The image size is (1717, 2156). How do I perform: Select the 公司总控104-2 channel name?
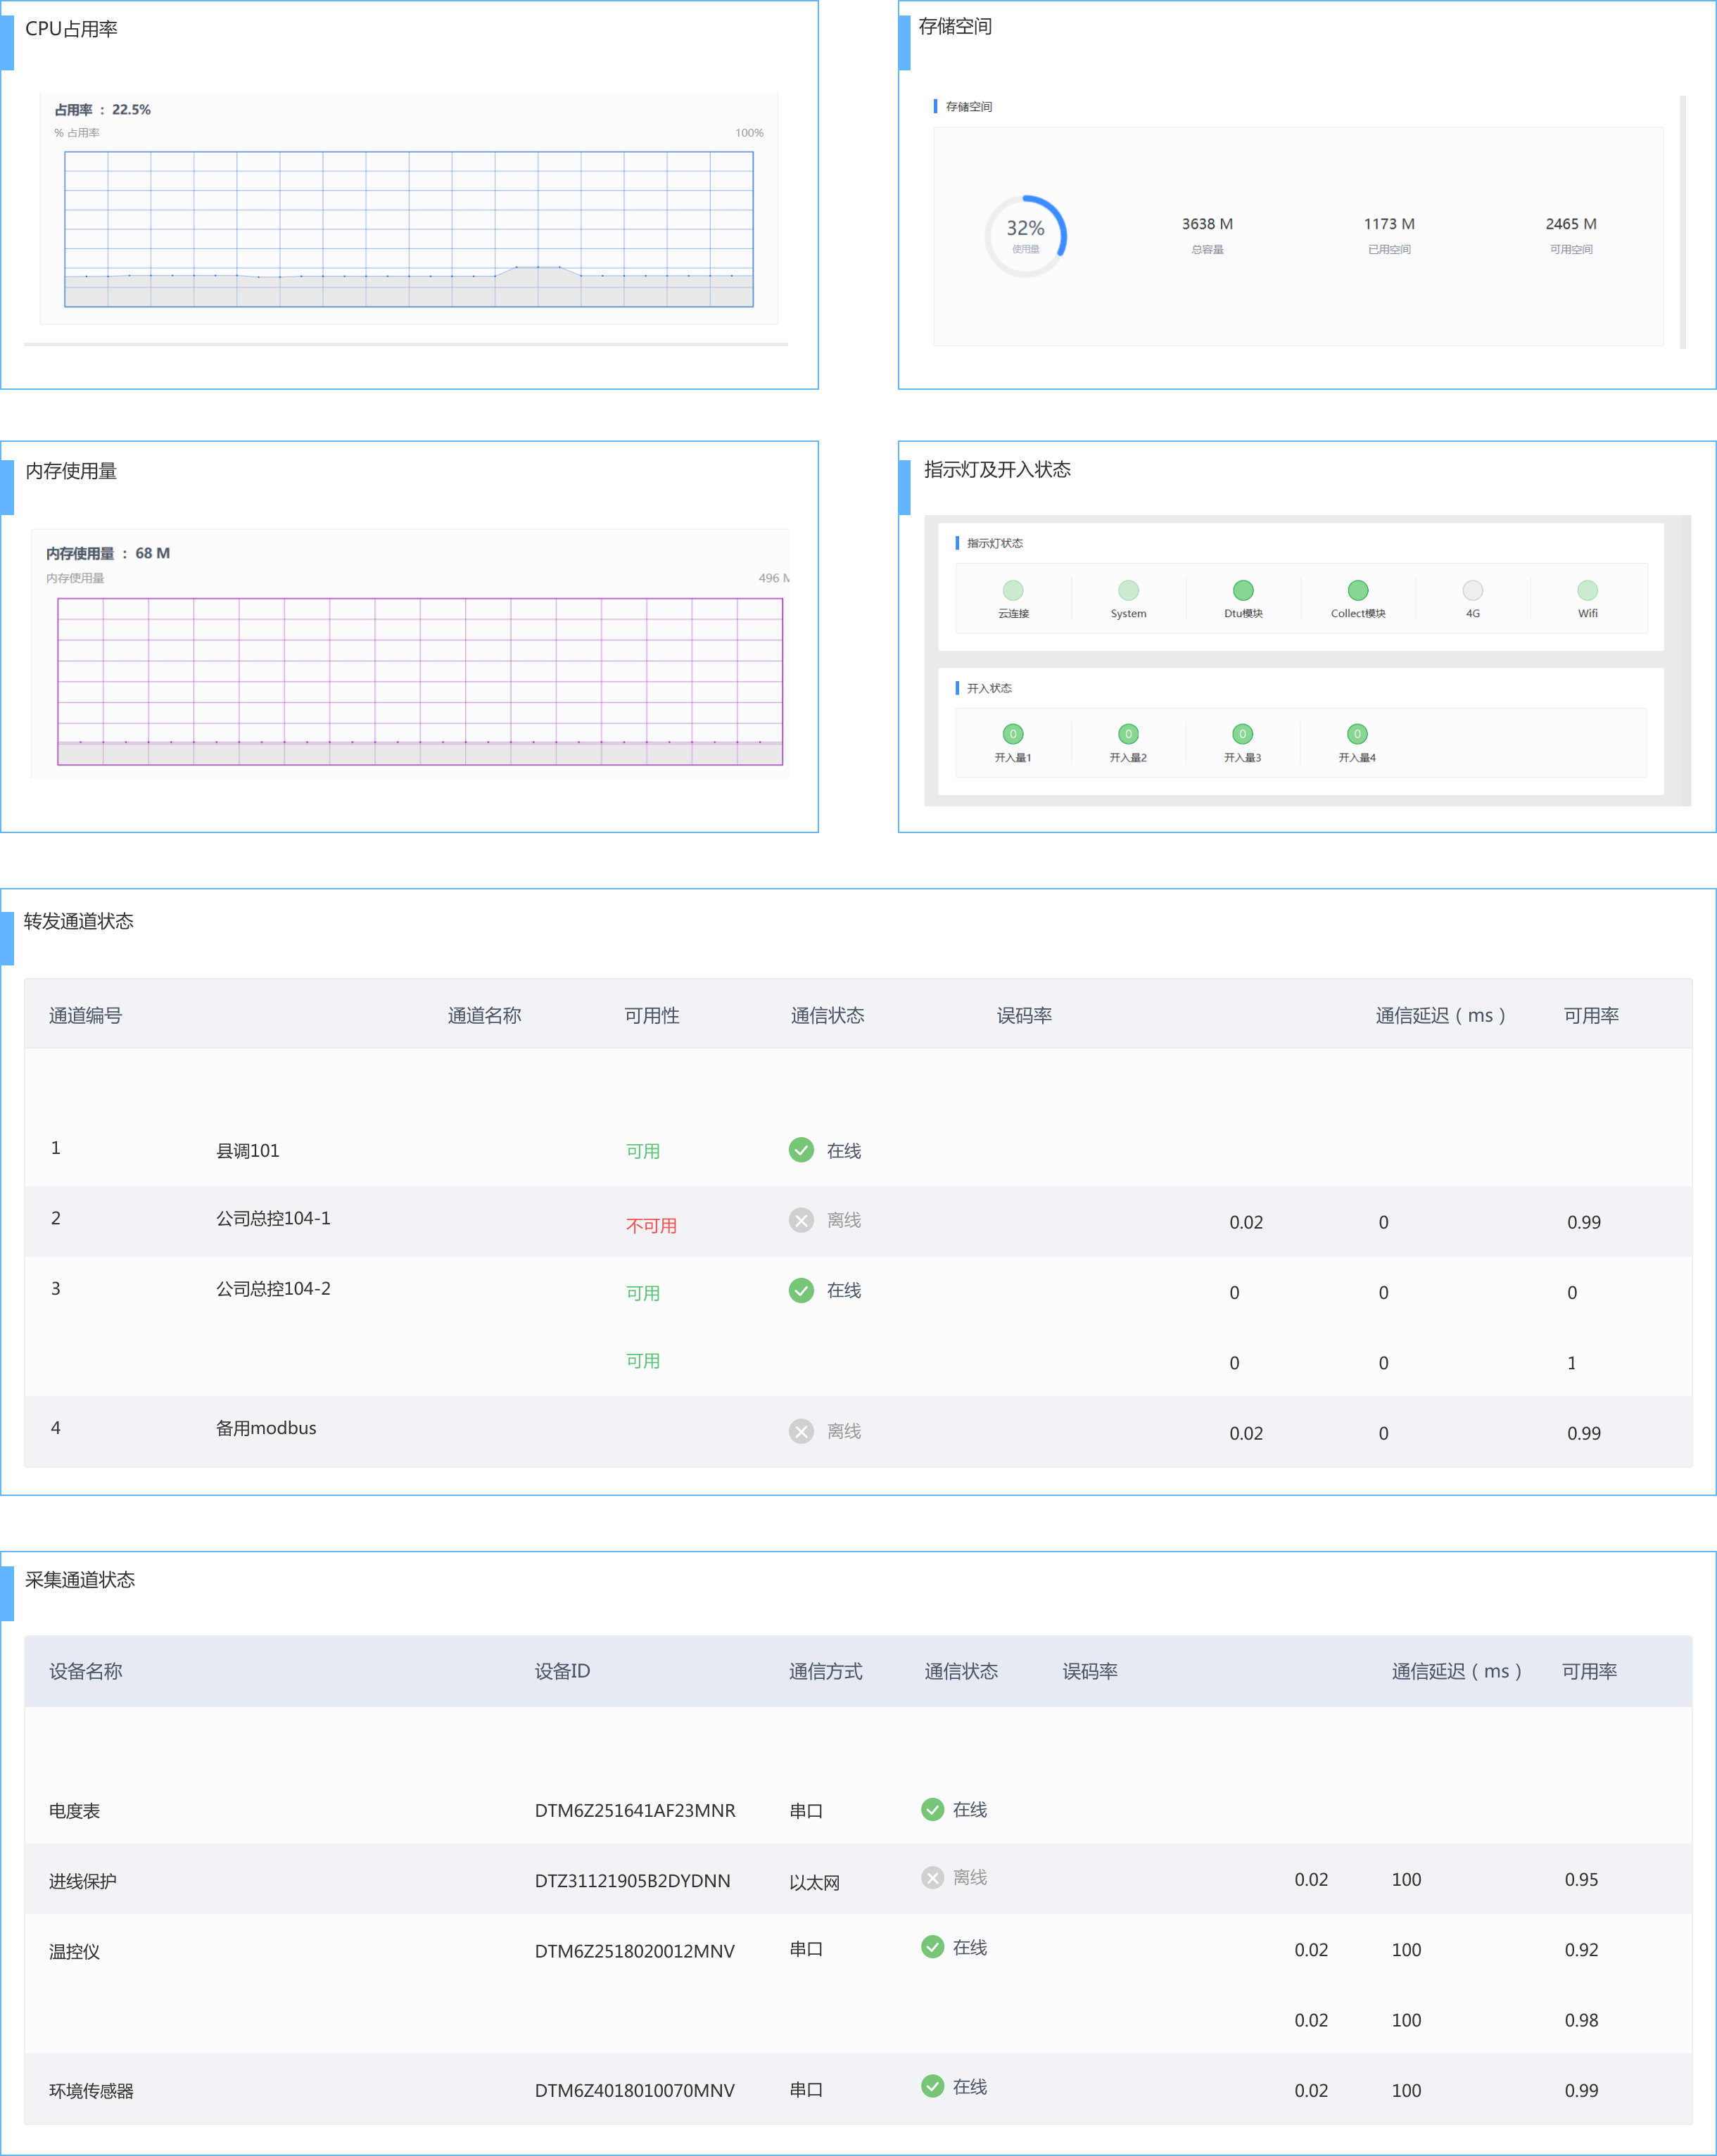point(273,1289)
